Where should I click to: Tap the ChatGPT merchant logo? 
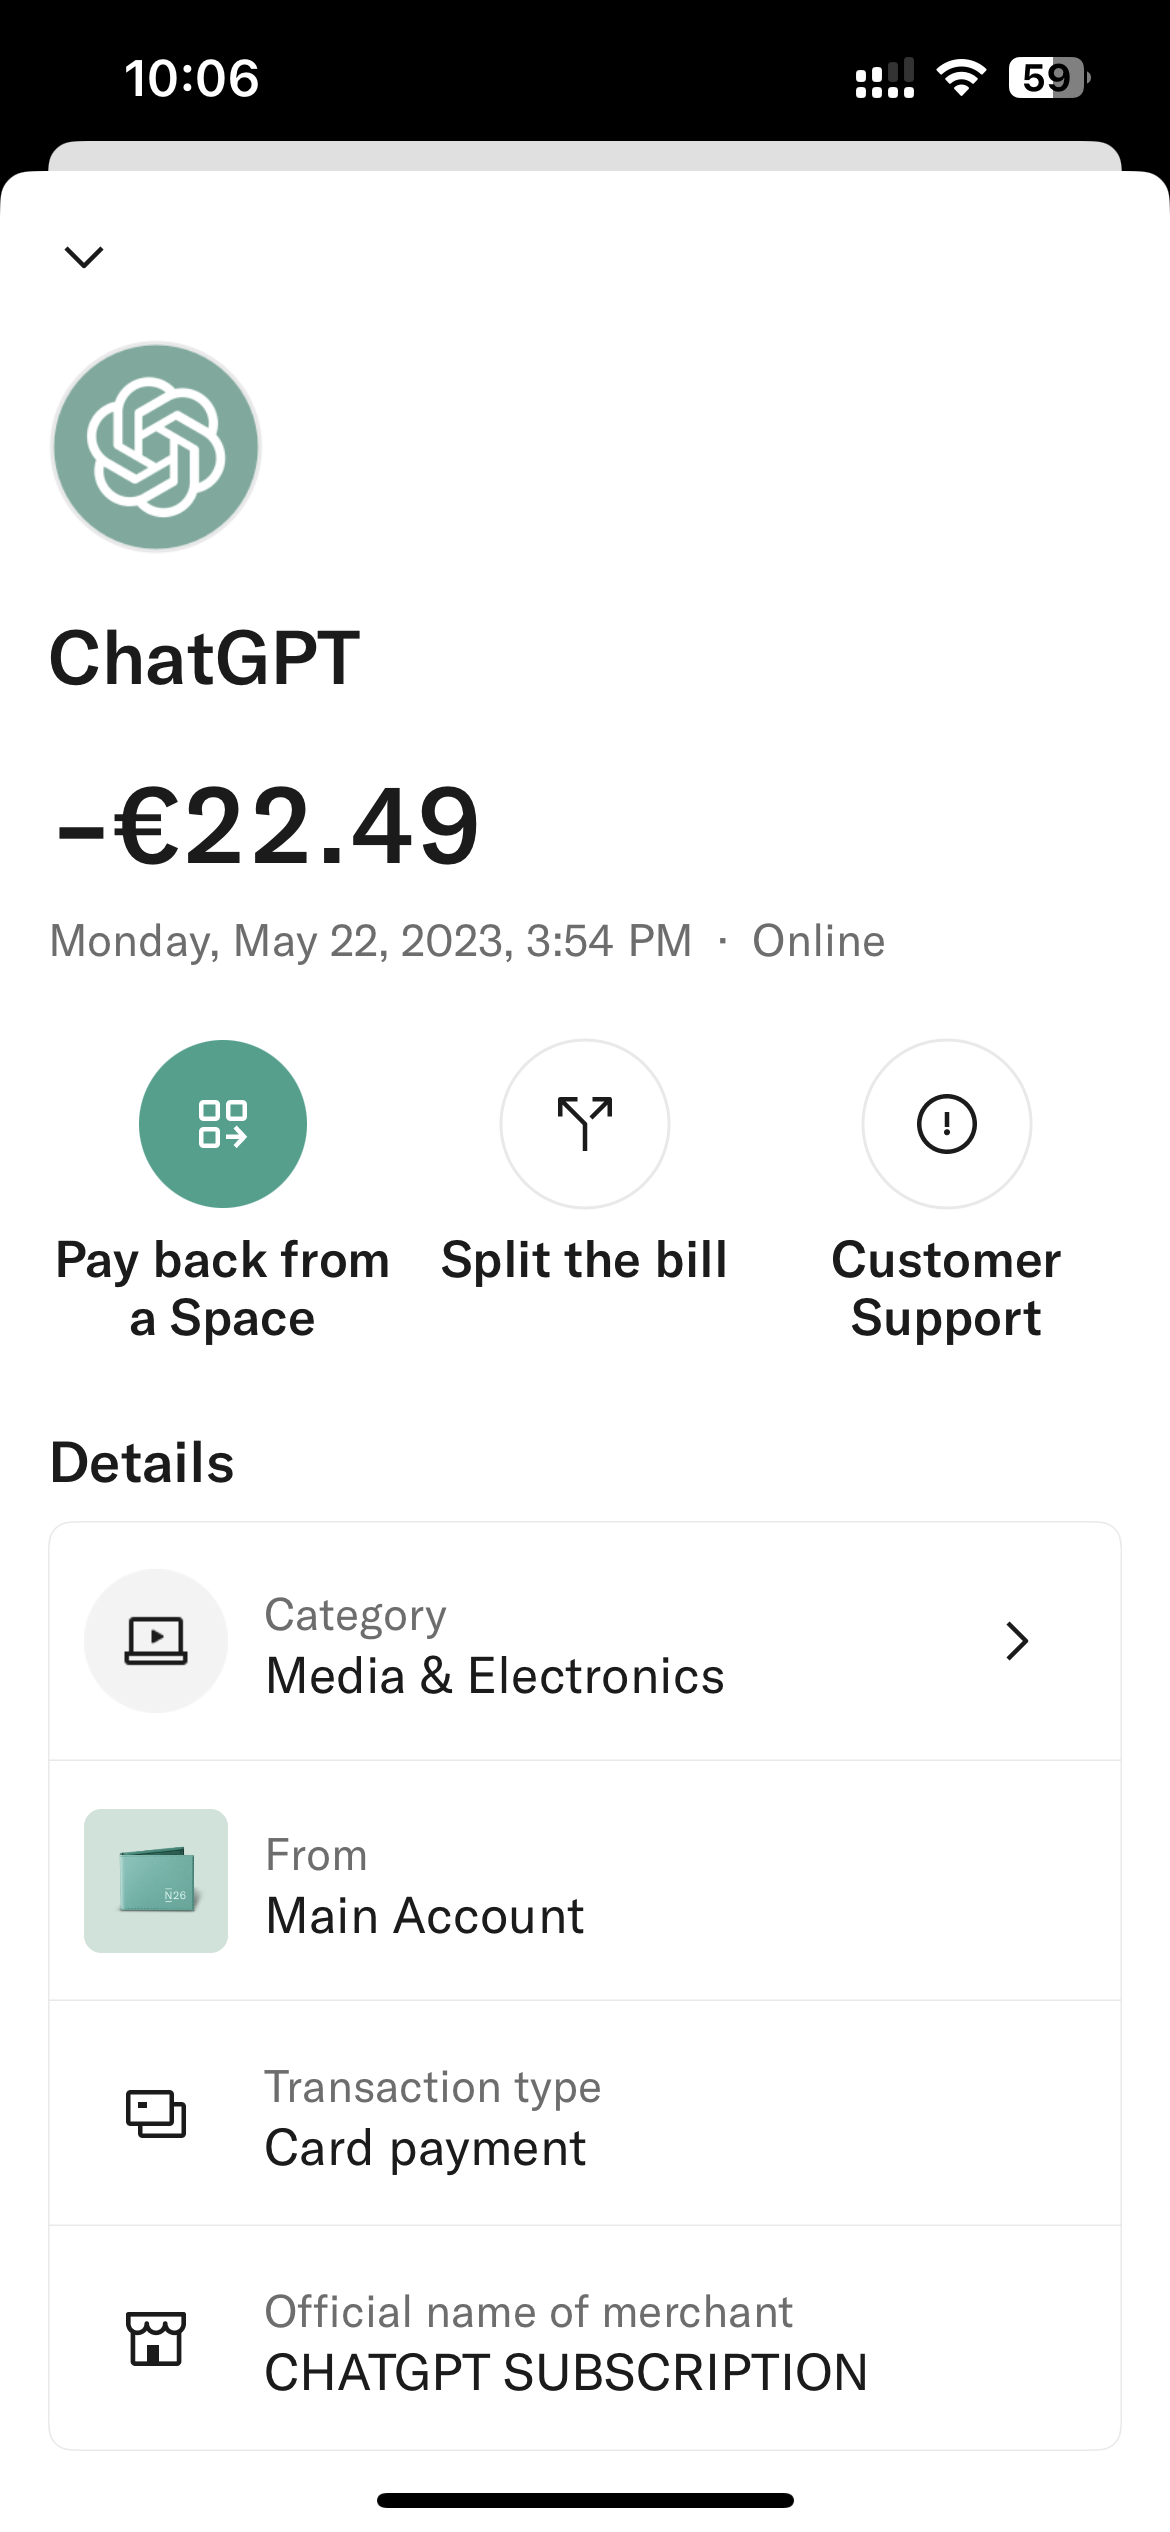(x=156, y=447)
